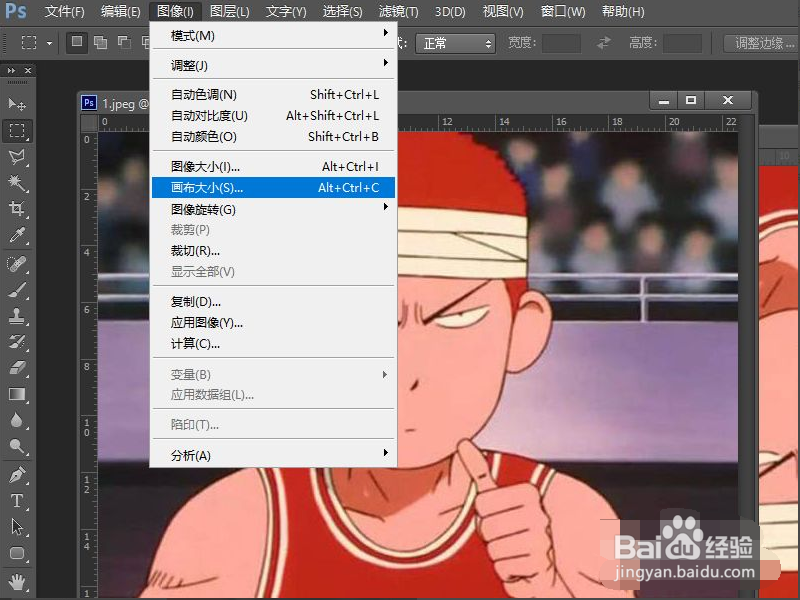
Task: Maximize the 1.jpeg document window
Action: point(691,101)
